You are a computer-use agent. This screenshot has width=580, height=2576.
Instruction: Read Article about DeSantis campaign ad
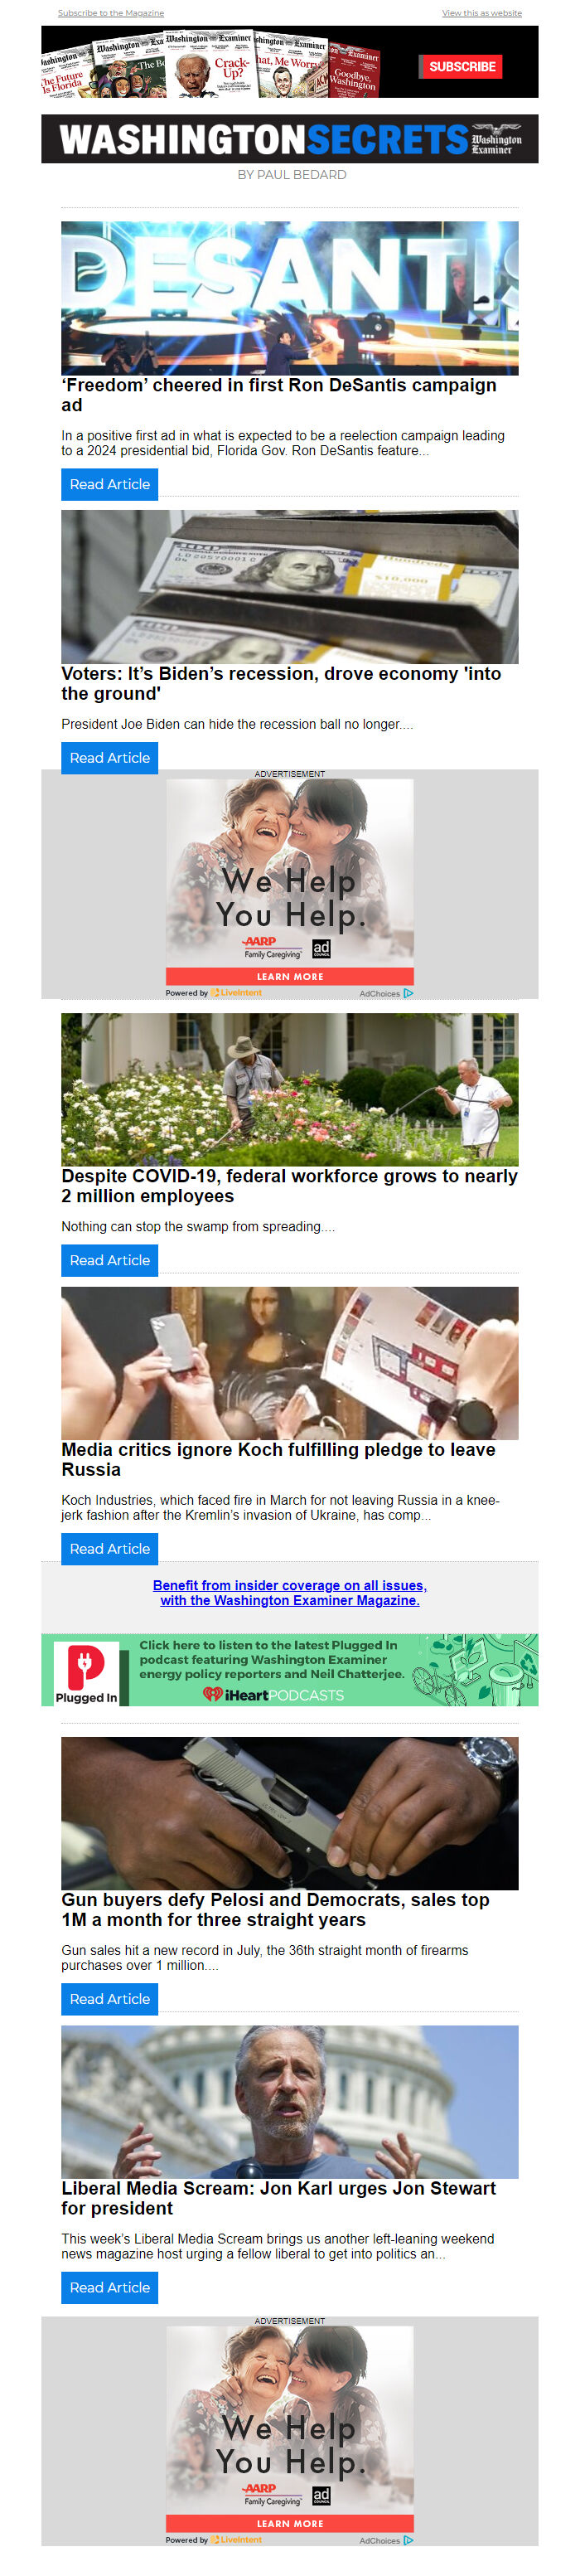coord(110,484)
